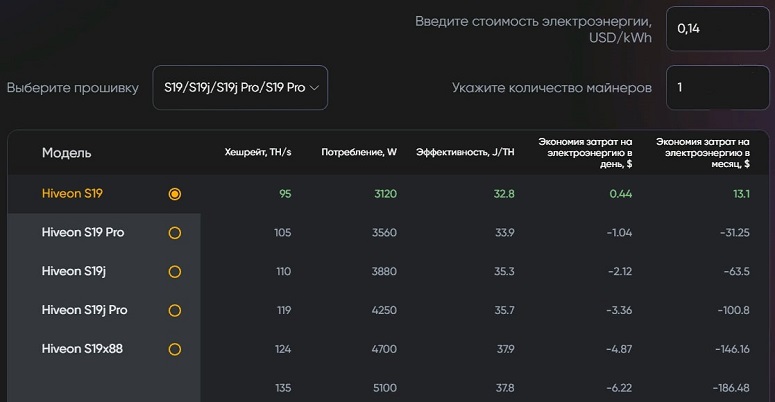Click the monthly electricity savings column header
Image resolution: width=775 pixels, height=402 pixels.
pyautogui.click(x=703, y=153)
